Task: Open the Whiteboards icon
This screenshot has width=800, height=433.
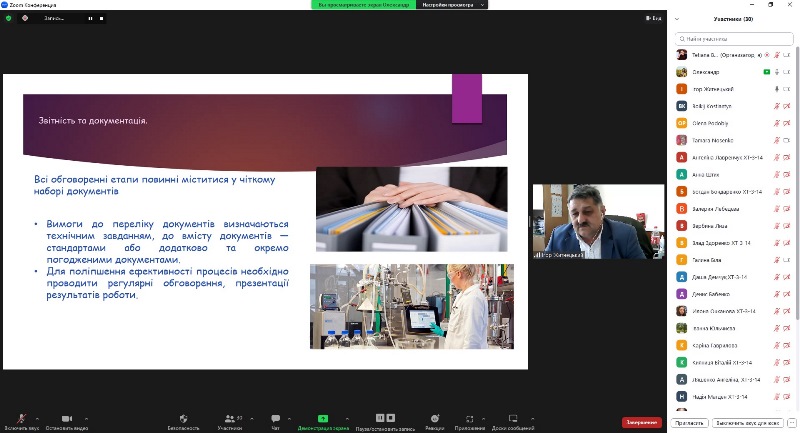Action: click(512, 419)
